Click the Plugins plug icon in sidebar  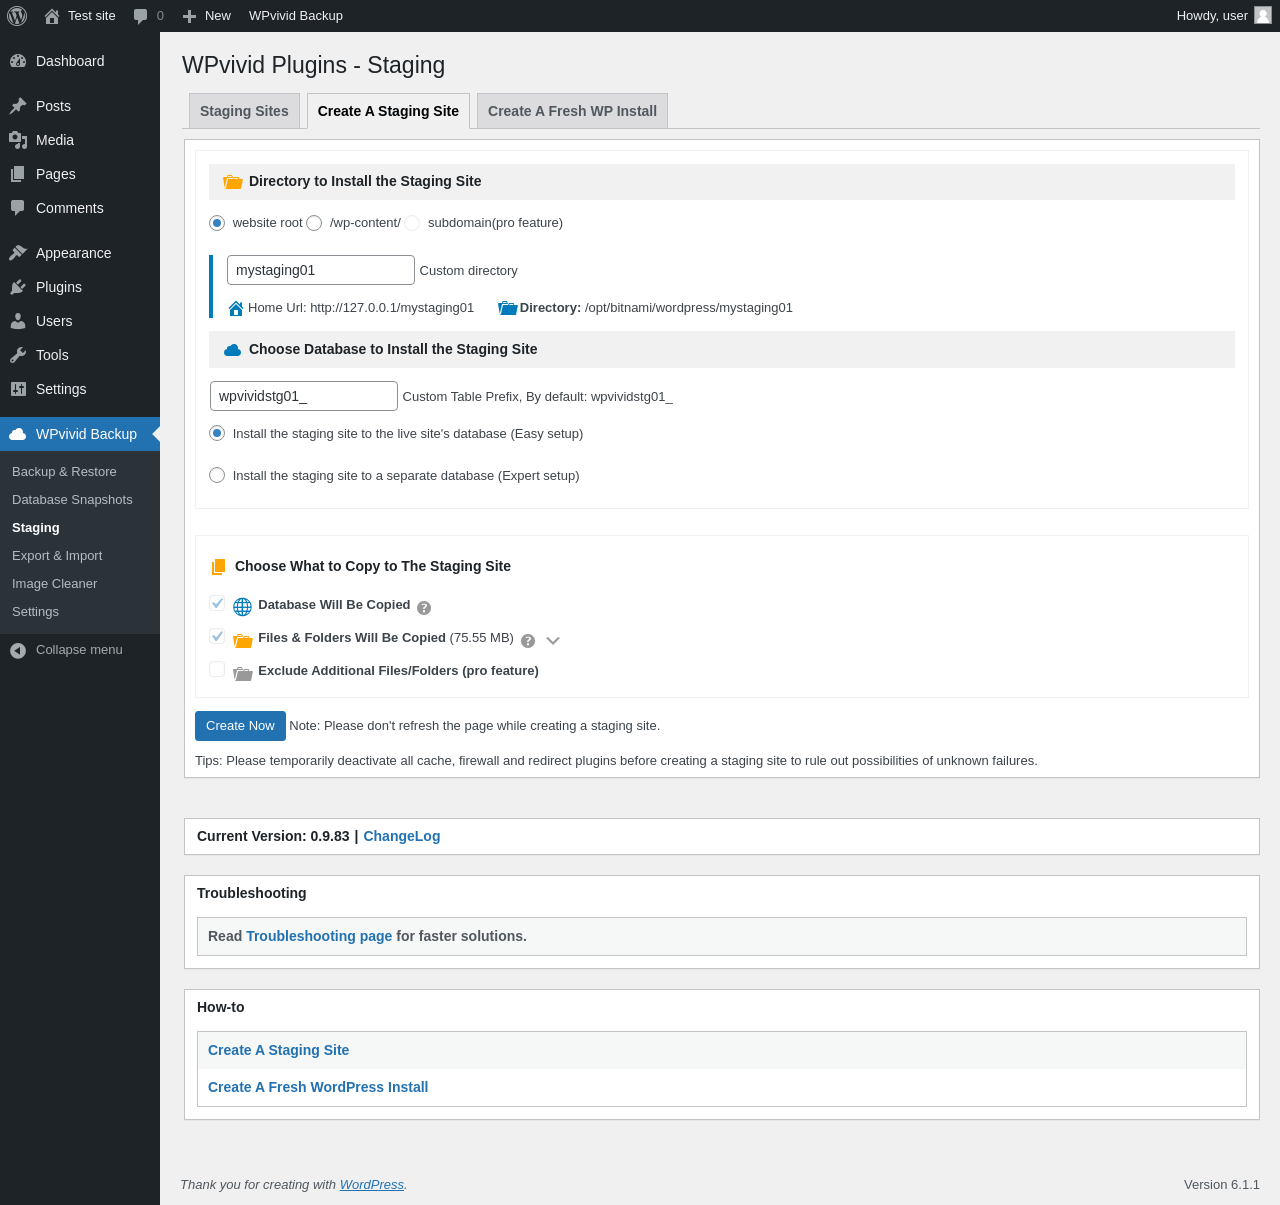tap(18, 287)
